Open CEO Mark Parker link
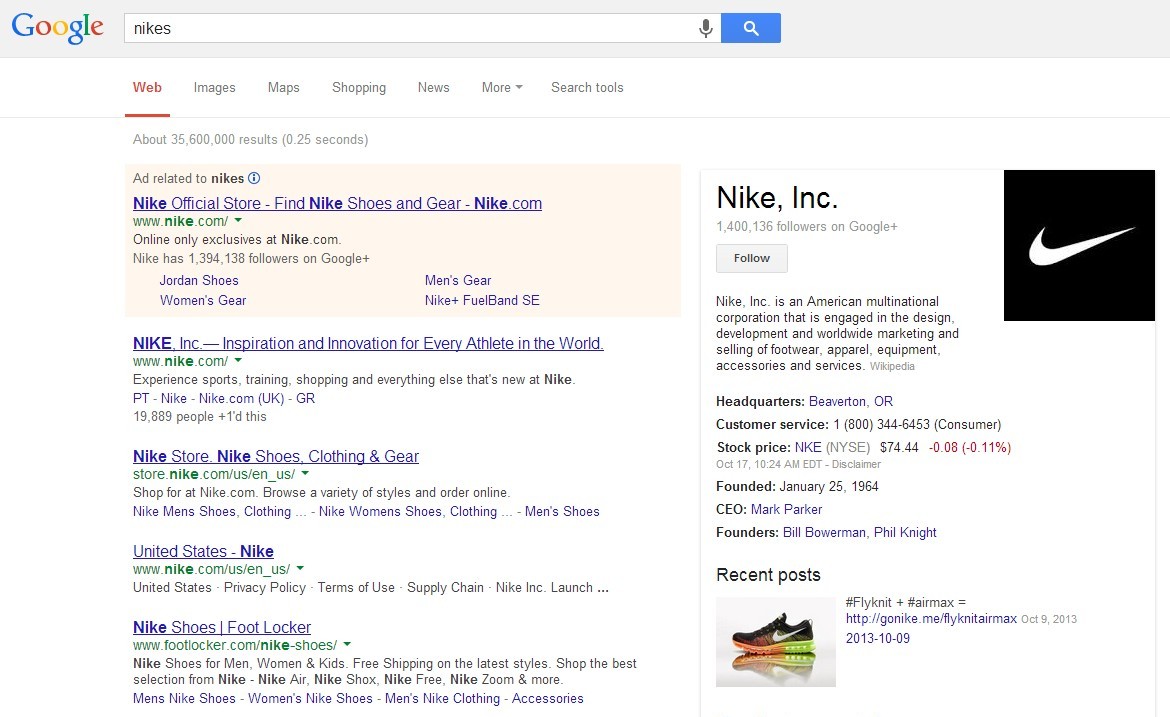This screenshot has width=1170, height=717. point(786,510)
